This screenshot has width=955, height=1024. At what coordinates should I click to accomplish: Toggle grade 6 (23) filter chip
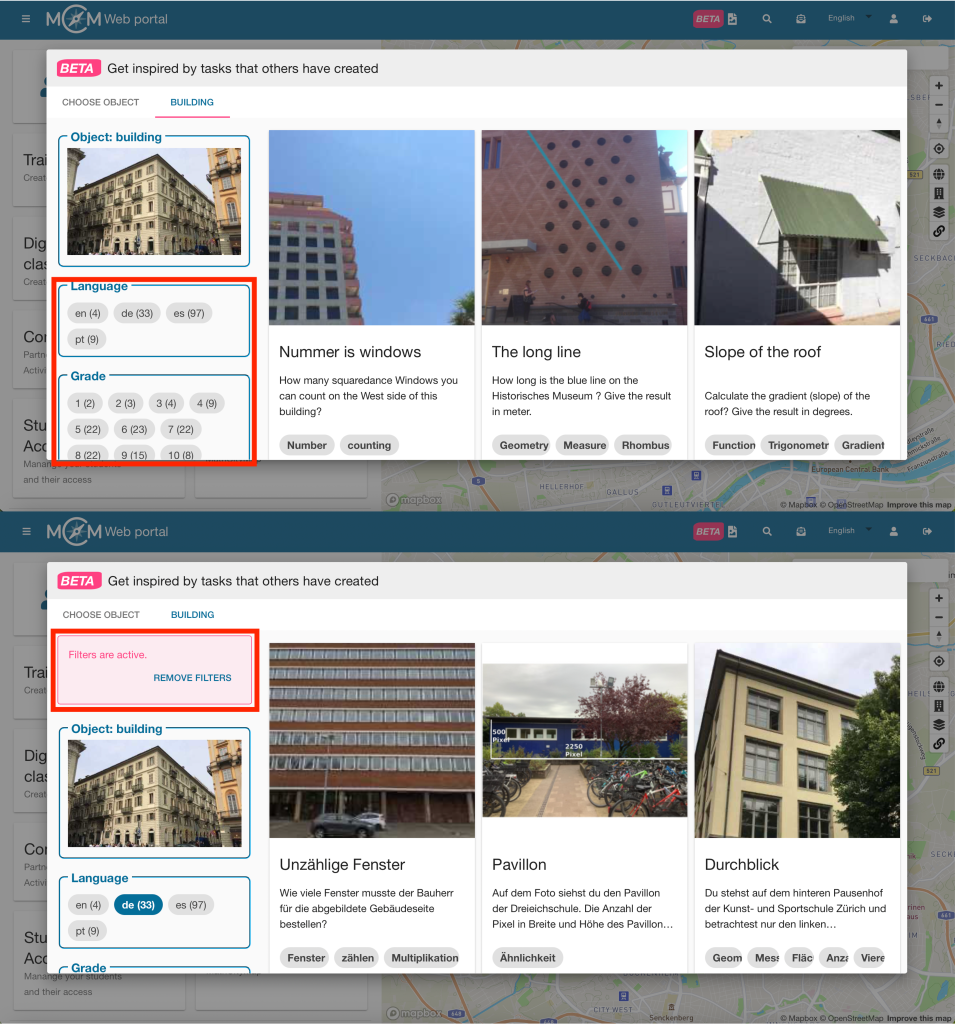[x=134, y=429]
